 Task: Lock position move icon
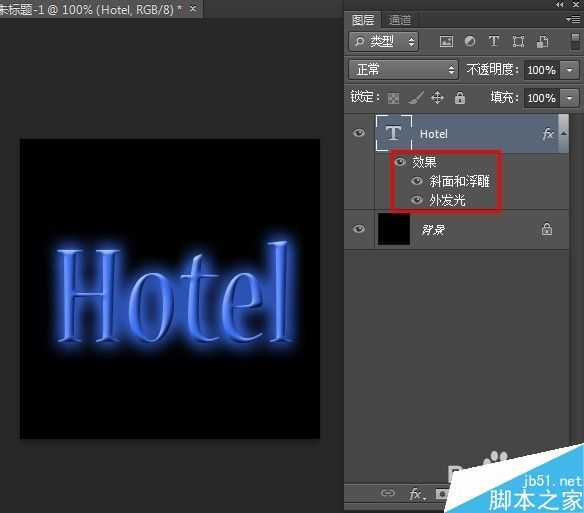coord(437,98)
